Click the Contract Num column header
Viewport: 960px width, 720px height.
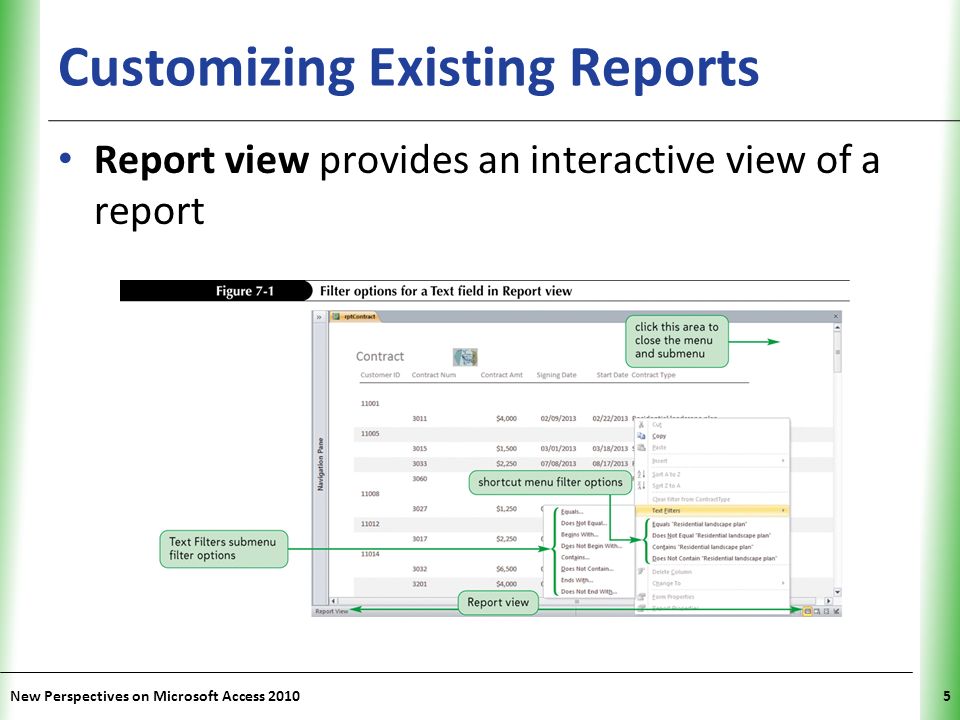pos(433,375)
